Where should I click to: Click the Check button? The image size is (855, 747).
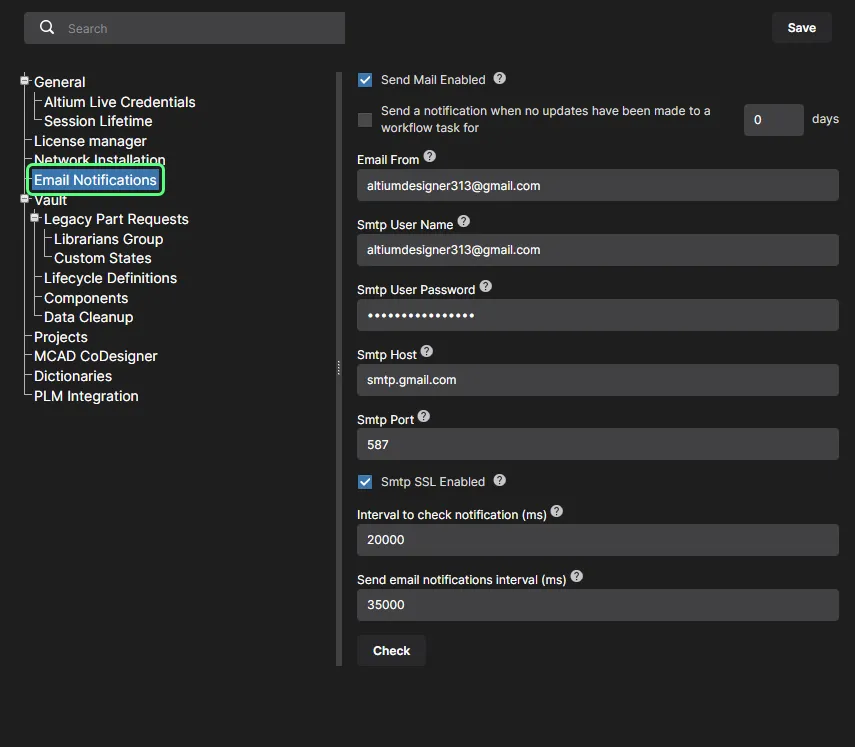(391, 651)
